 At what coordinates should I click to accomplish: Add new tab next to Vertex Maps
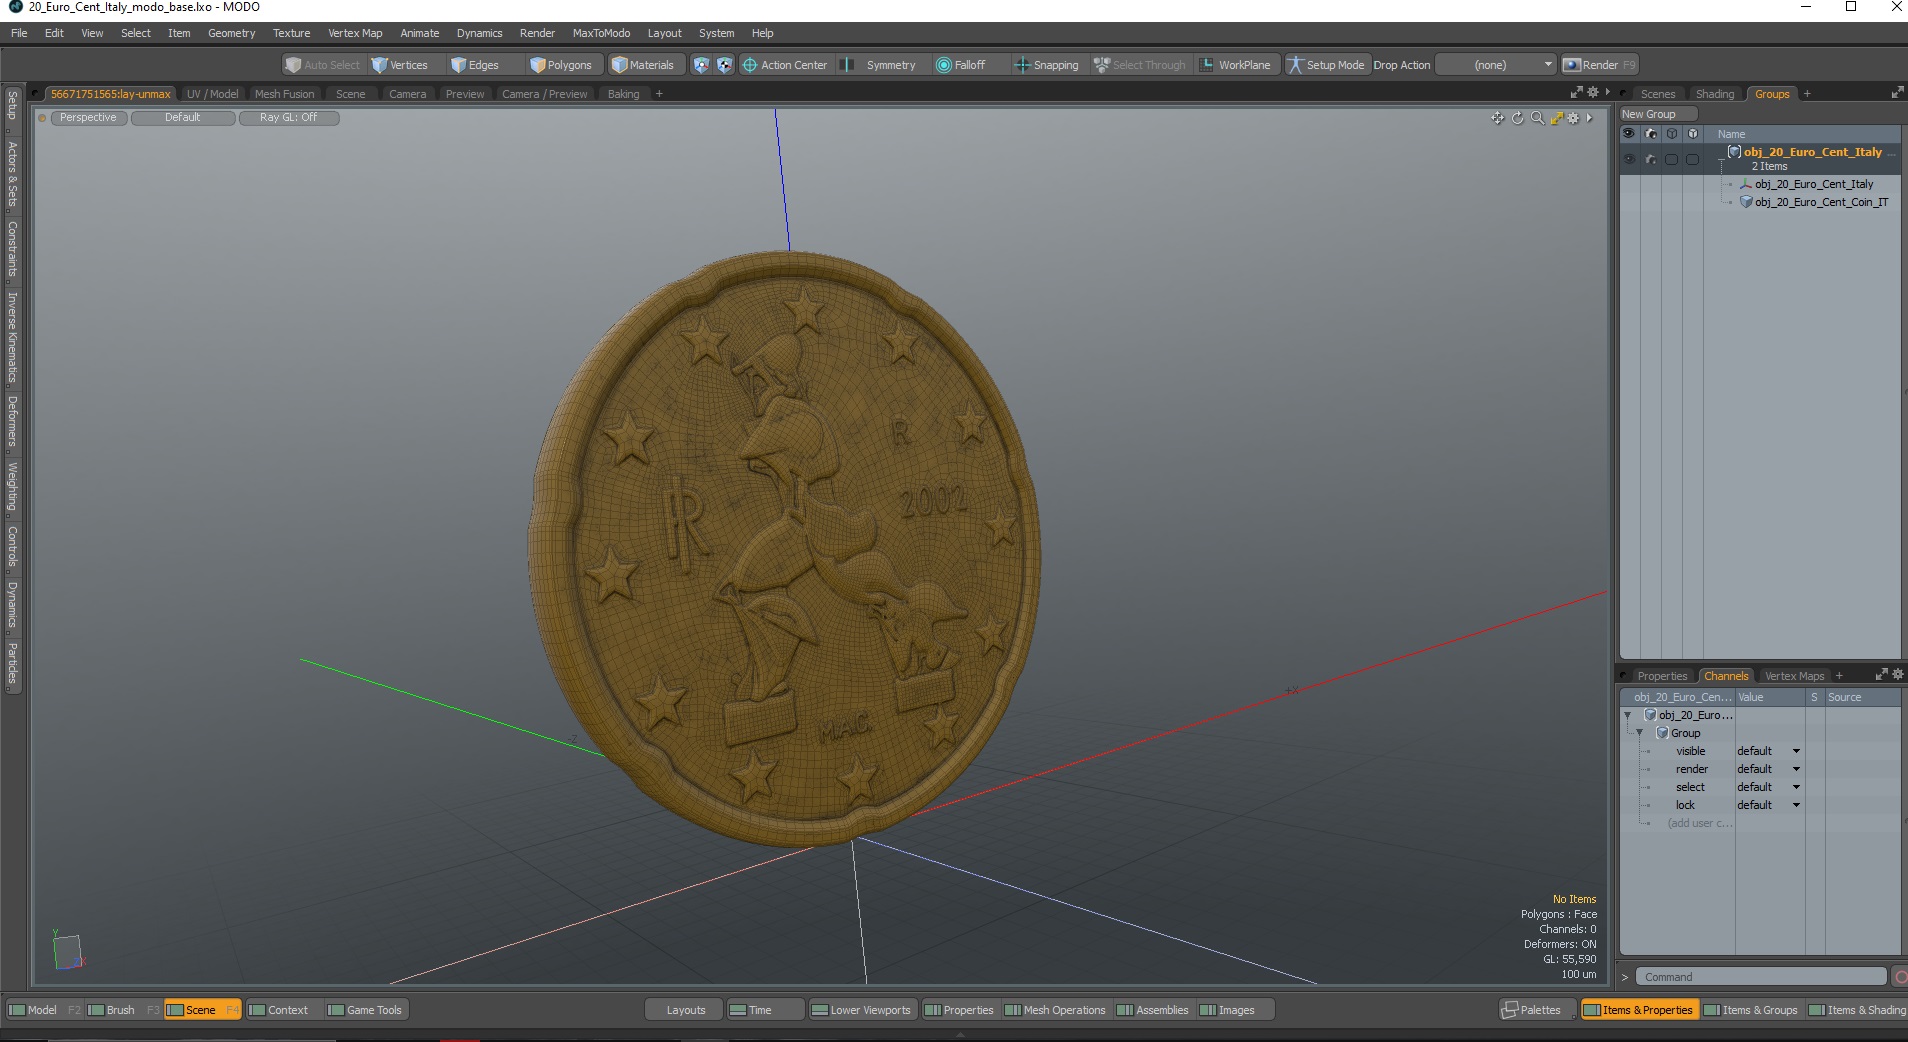tap(1839, 676)
